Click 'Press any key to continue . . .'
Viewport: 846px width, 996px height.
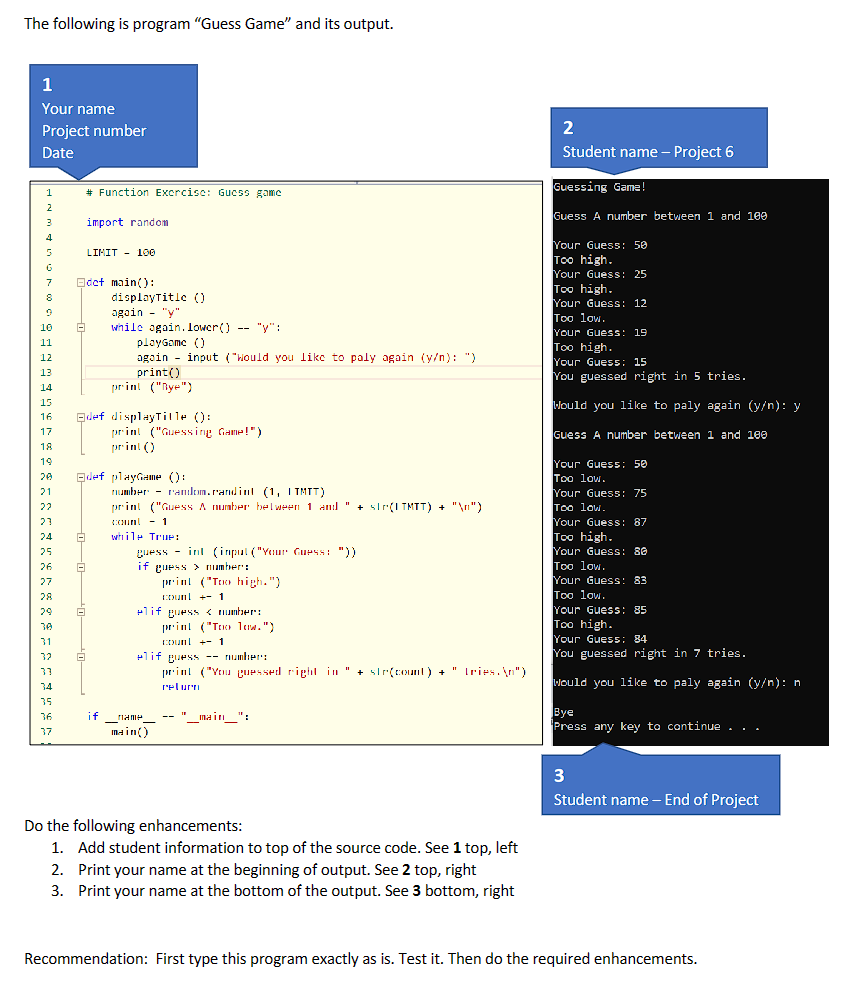[x=657, y=727]
